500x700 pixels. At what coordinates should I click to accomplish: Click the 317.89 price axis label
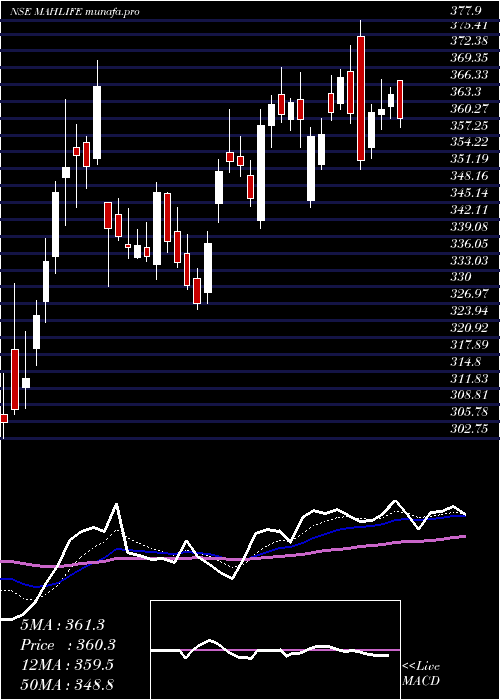[470, 345]
